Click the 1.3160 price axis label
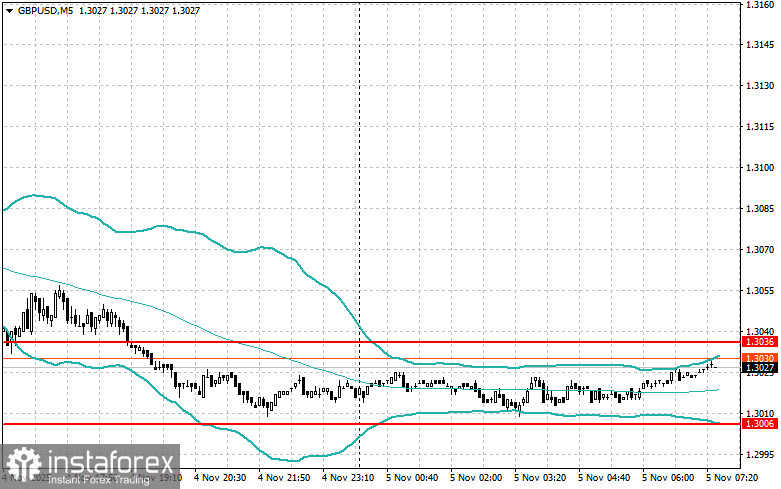The width and height of the screenshot is (781, 489). coord(760,5)
